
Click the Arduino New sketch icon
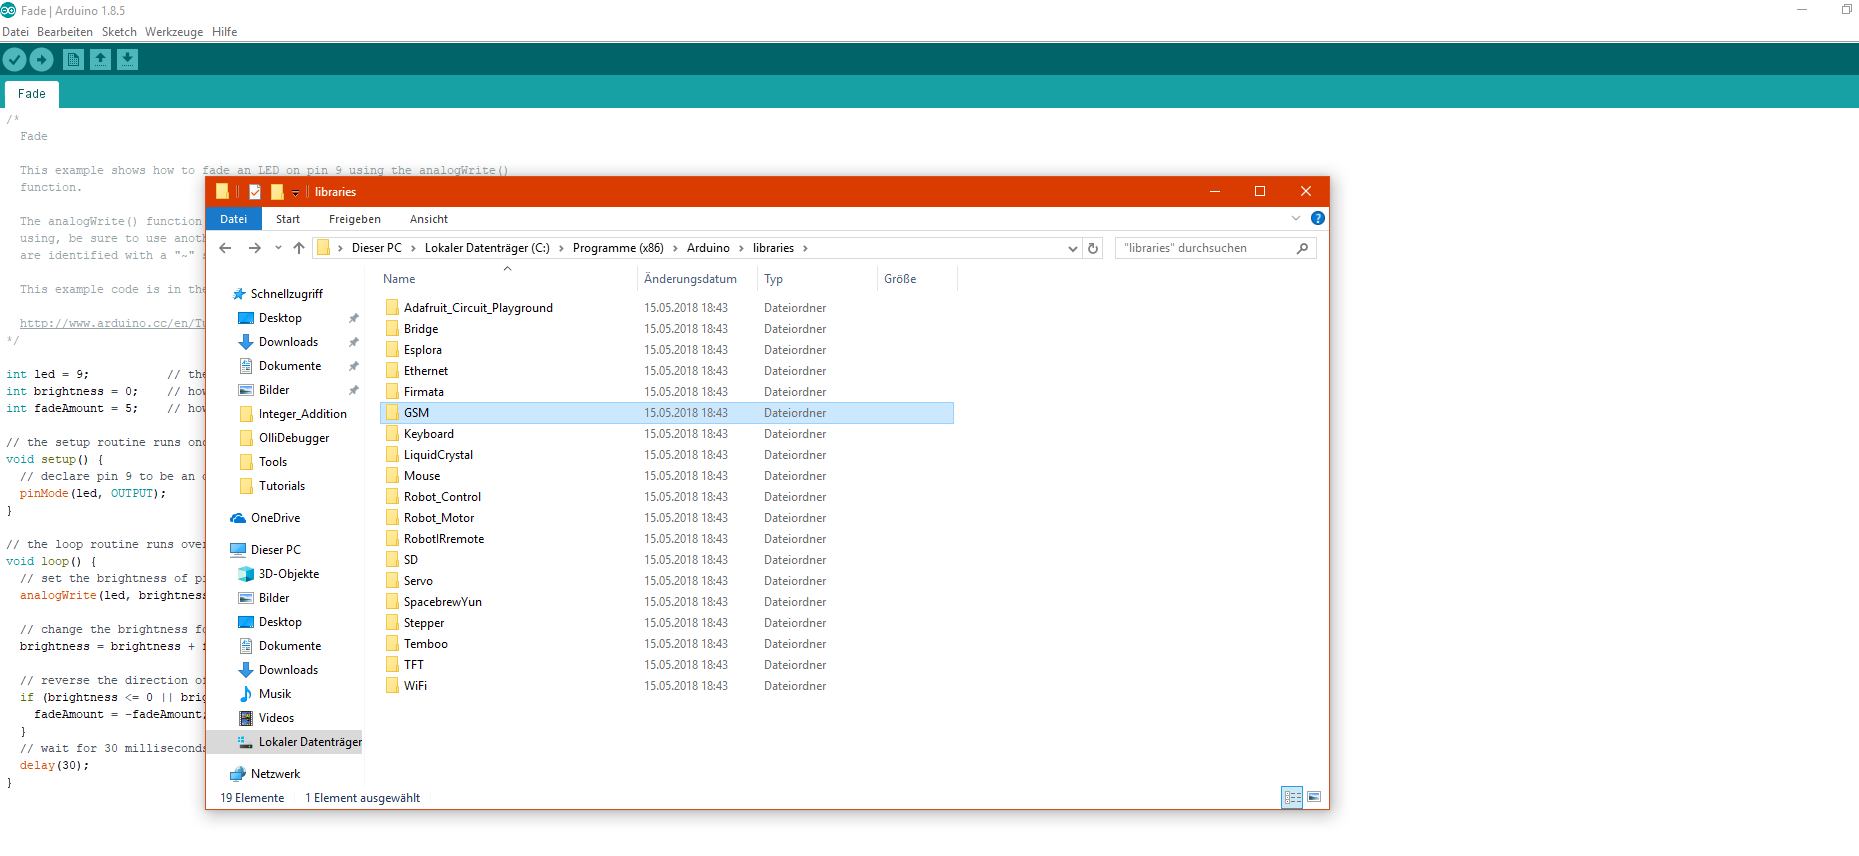point(74,60)
